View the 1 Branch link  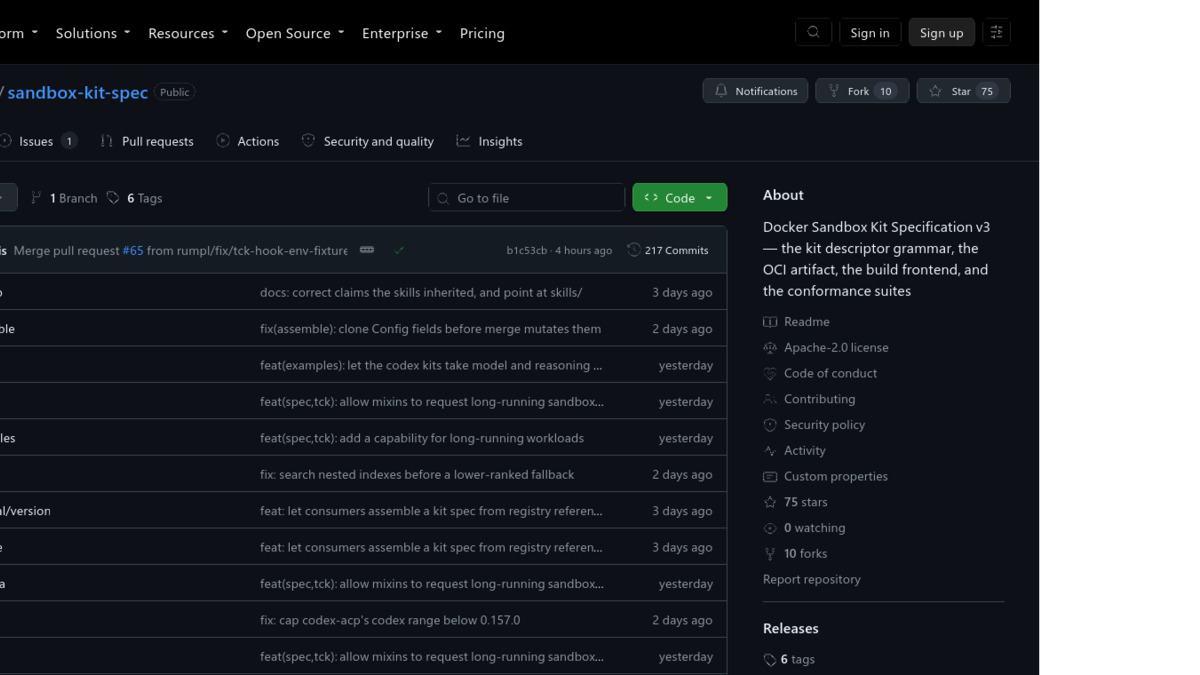(x=64, y=198)
